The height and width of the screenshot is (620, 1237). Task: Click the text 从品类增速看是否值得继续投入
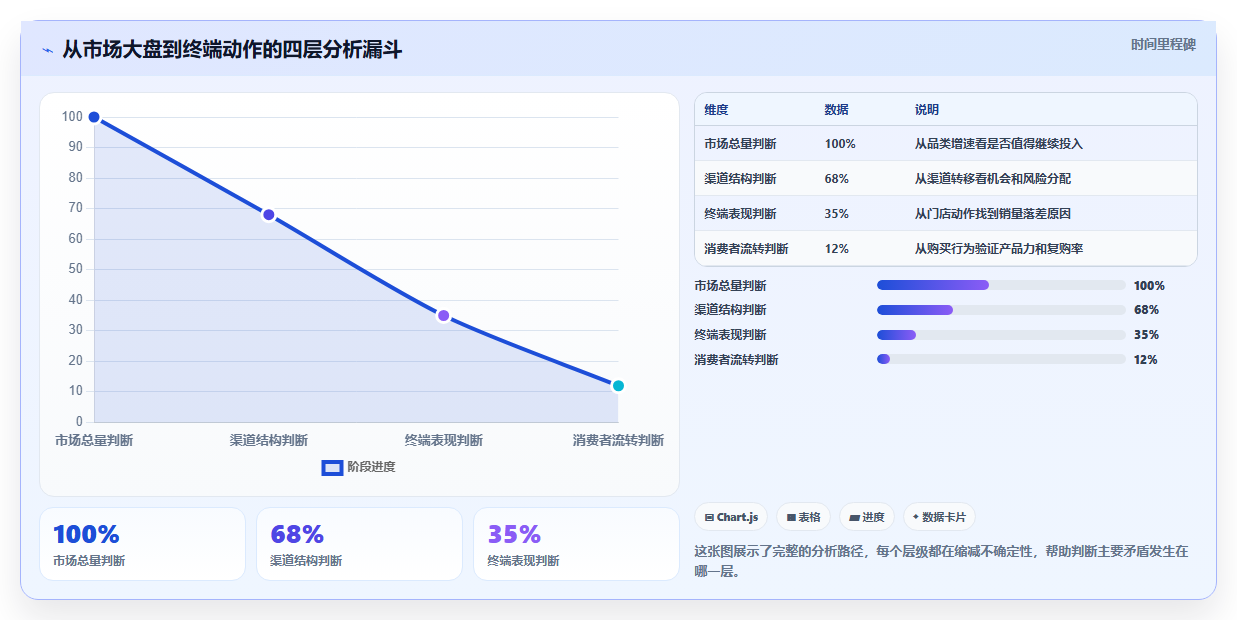(999, 144)
